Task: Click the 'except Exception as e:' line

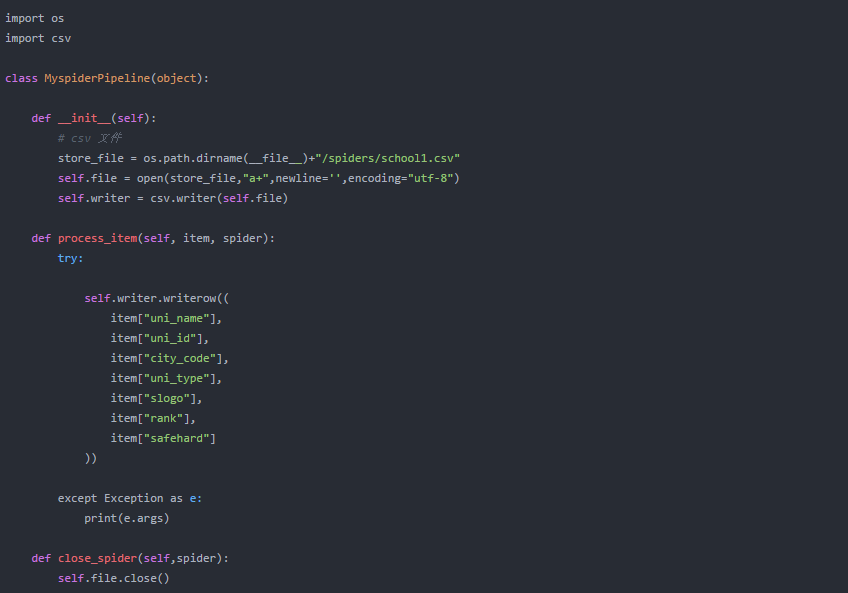Action: click(130, 499)
